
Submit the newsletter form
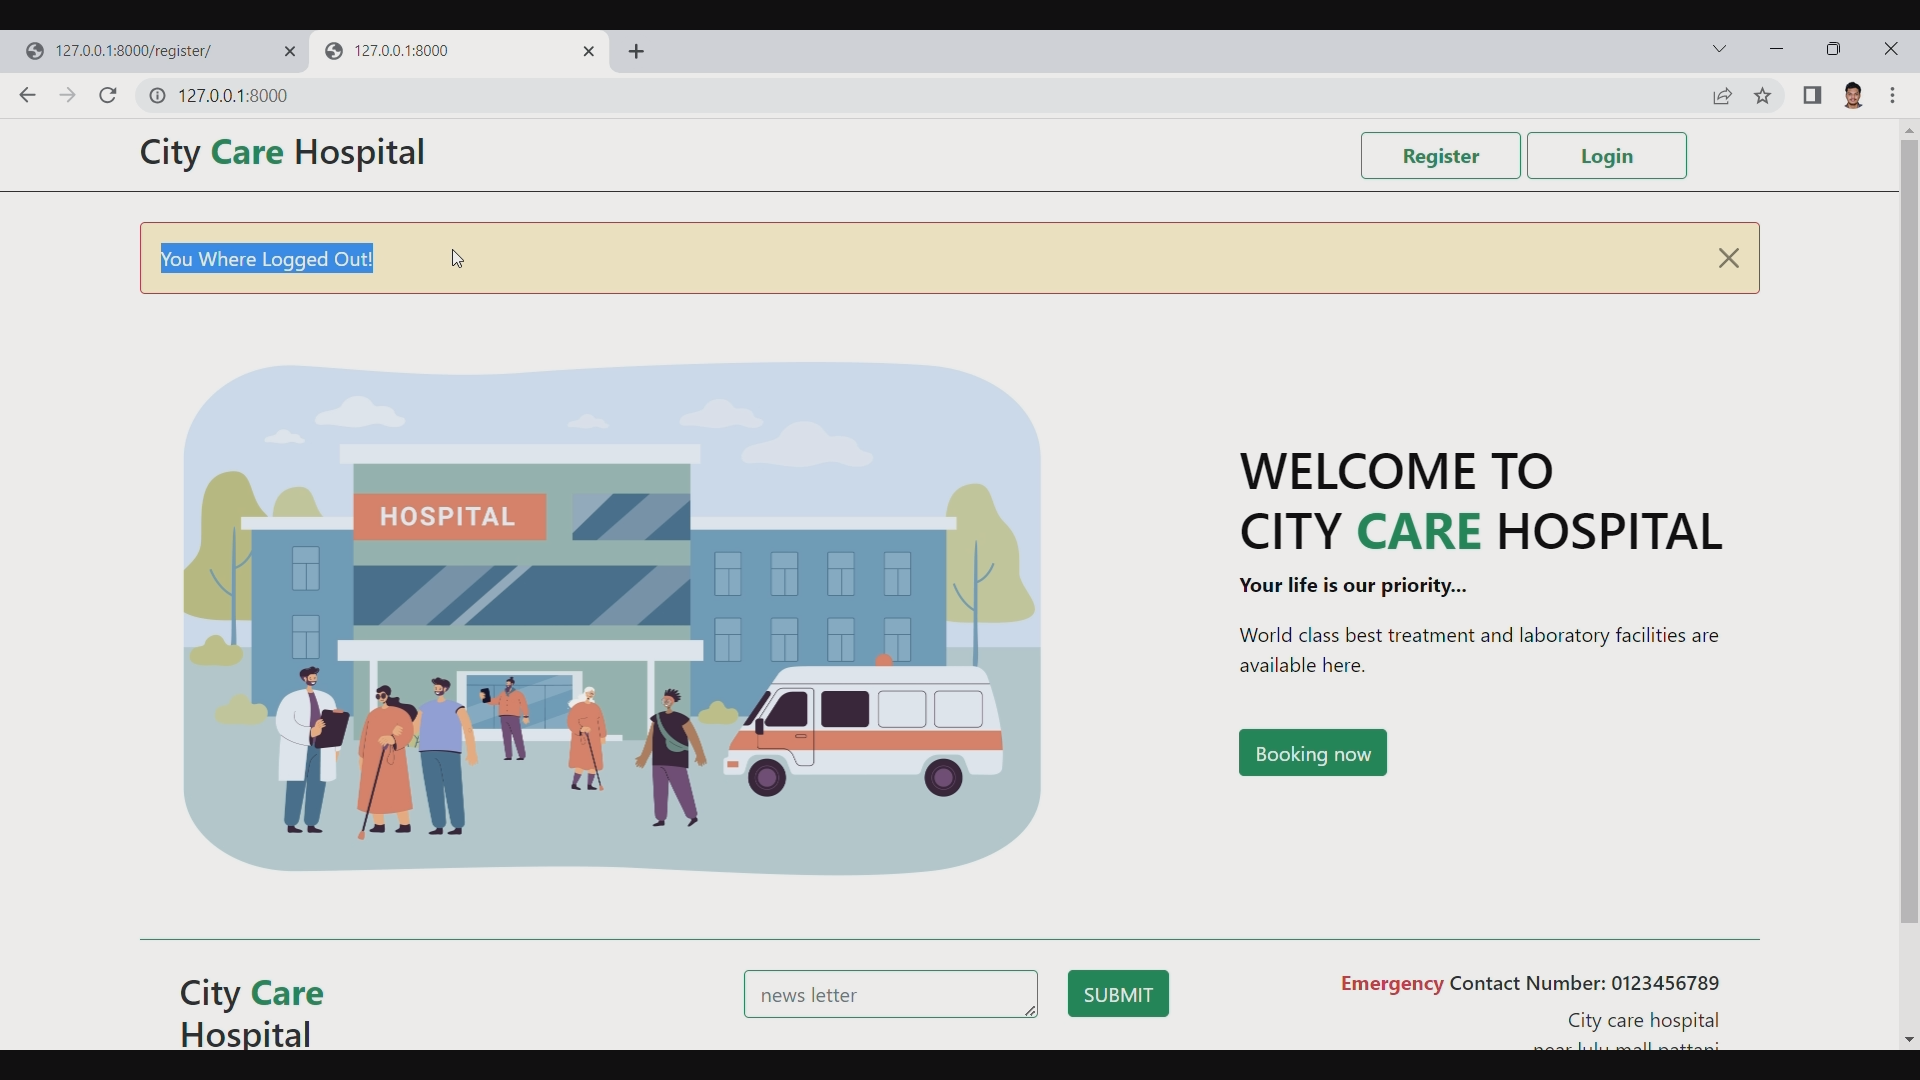pos(1117,994)
